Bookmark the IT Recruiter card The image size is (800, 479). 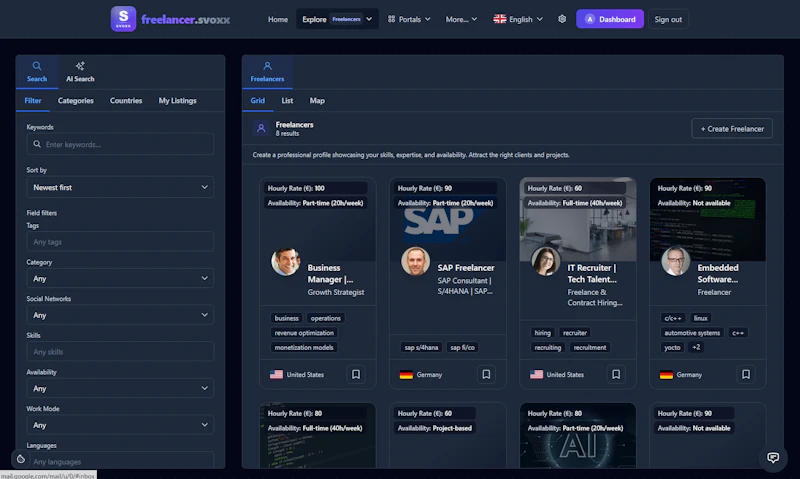[x=616, y=374]
